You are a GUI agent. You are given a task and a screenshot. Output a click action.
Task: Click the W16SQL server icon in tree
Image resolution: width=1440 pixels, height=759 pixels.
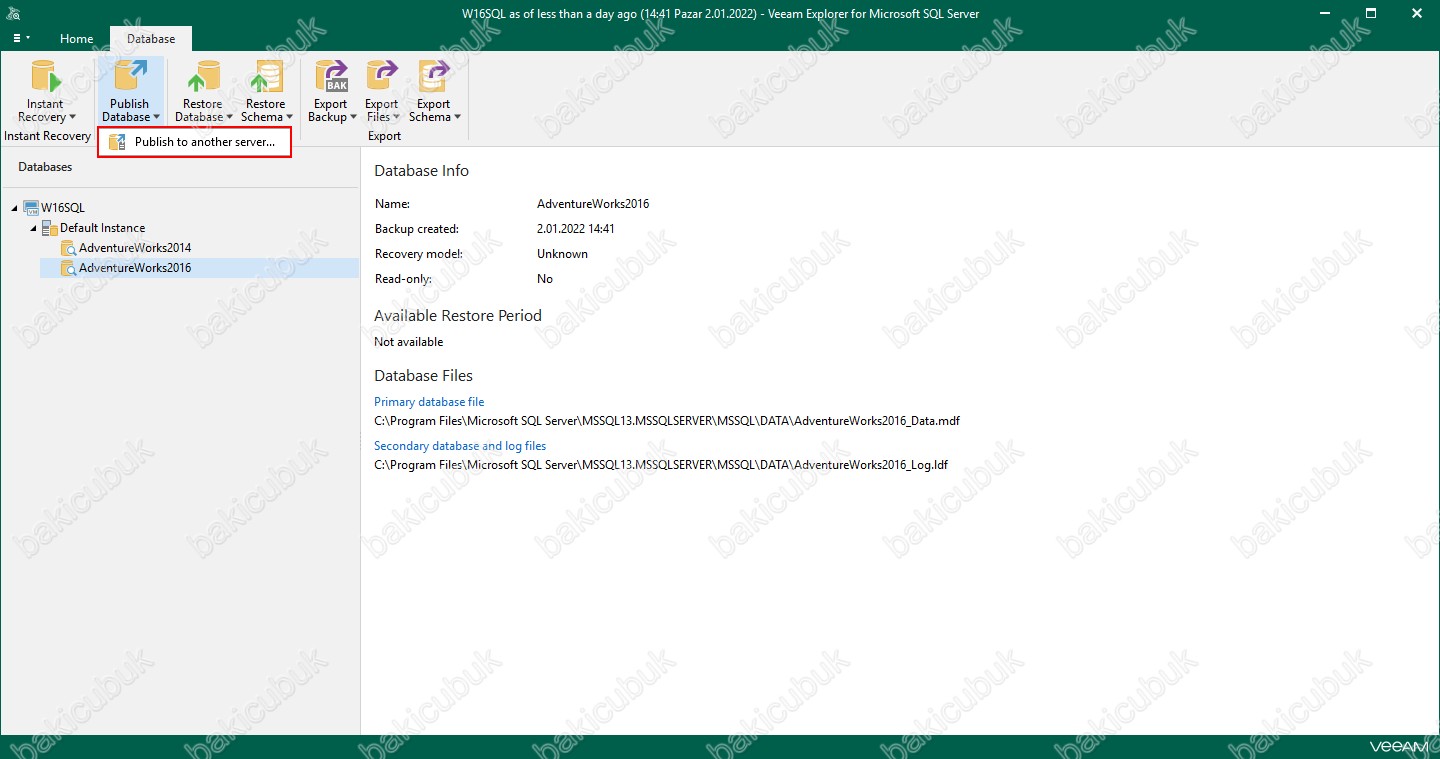31,208
